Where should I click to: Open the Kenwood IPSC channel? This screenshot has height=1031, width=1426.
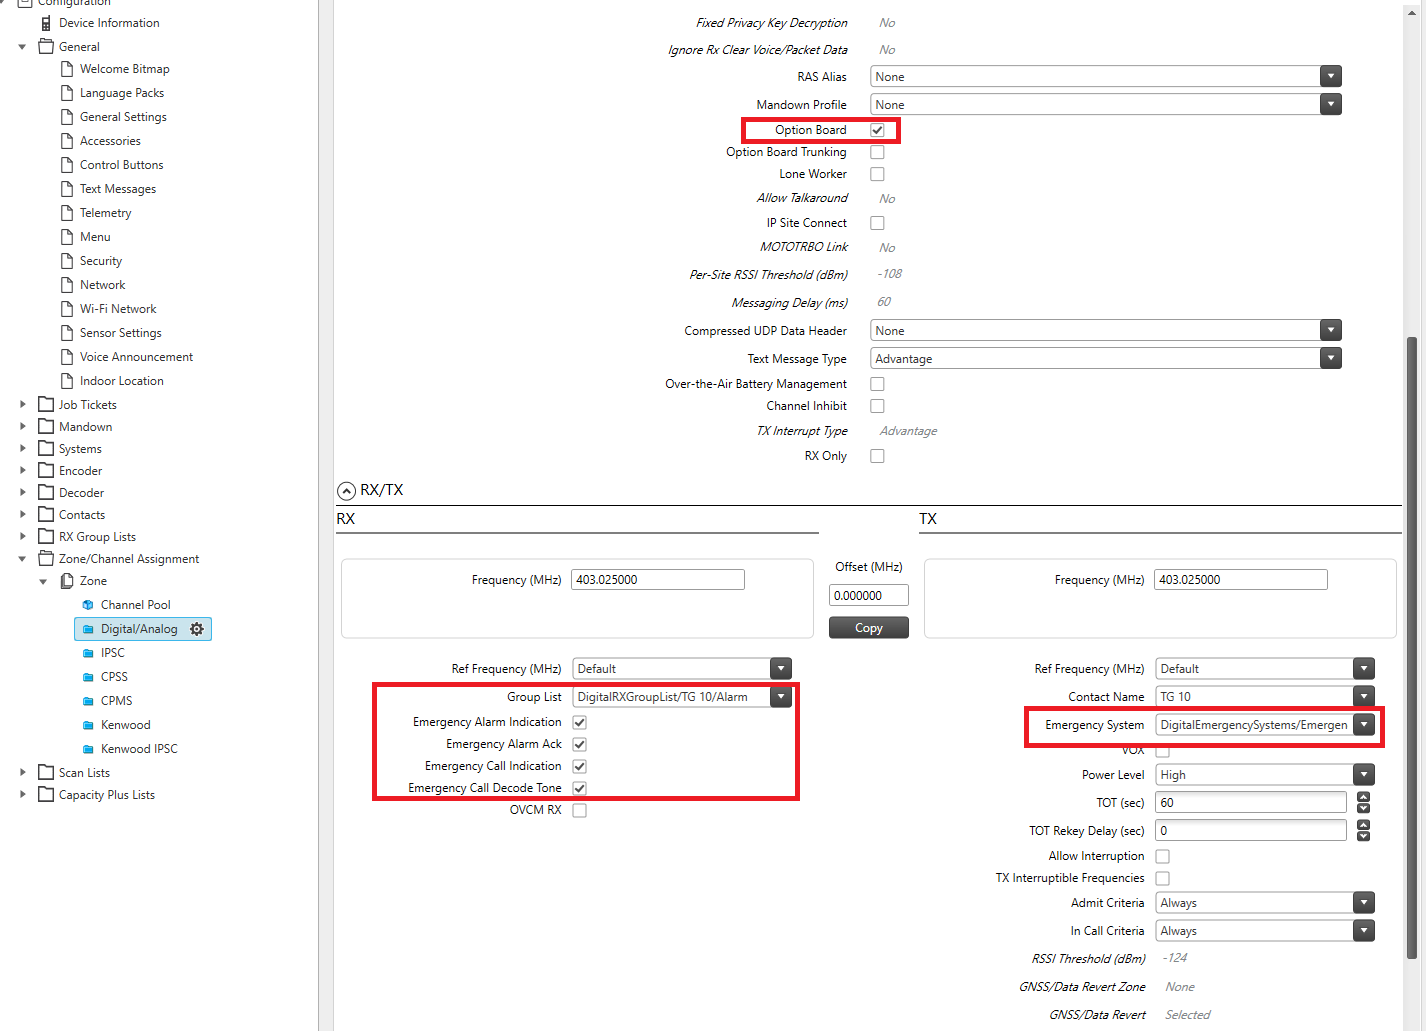click(x=140, y=748)
